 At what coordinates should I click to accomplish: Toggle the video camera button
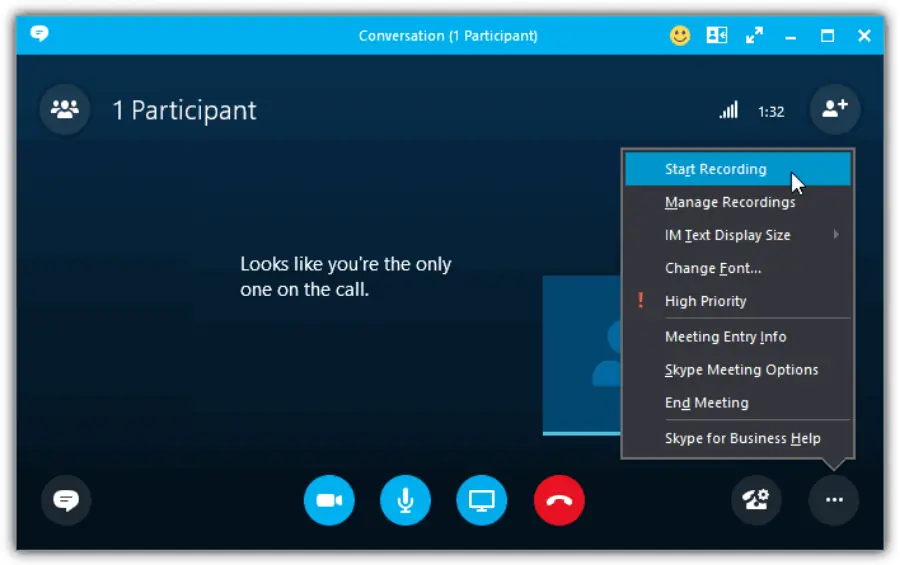point(329,500)
